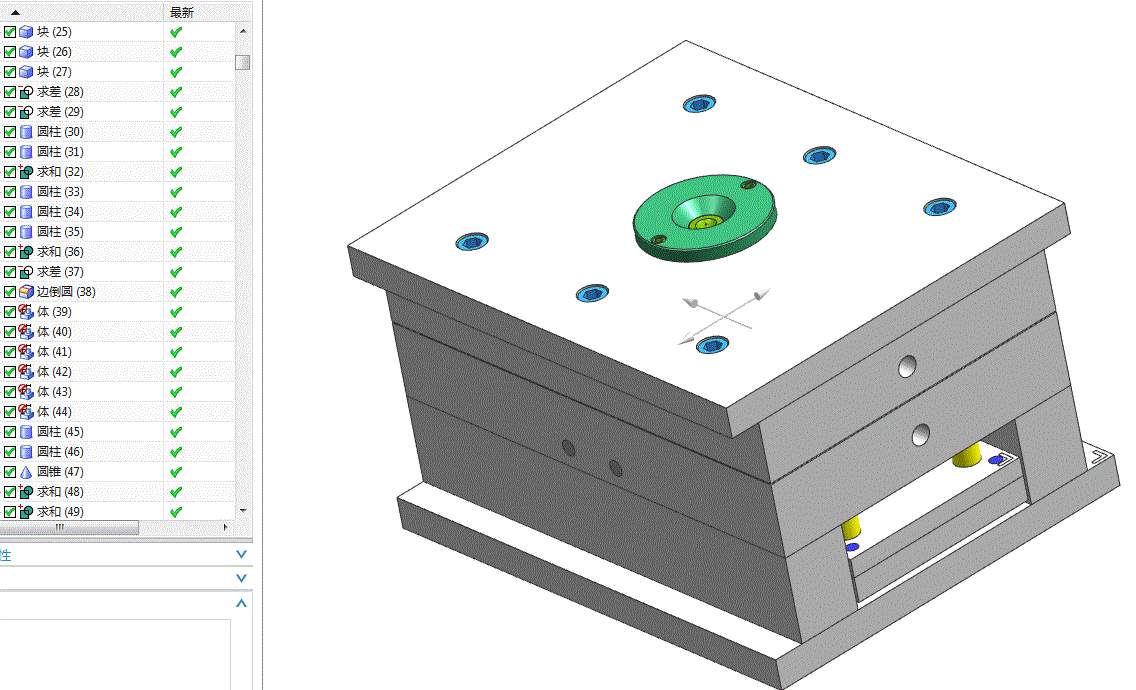Click the vertical scrollbar thumb
Screen dimensions: 1136x690
pyautogui.click(x=243, y=62)
